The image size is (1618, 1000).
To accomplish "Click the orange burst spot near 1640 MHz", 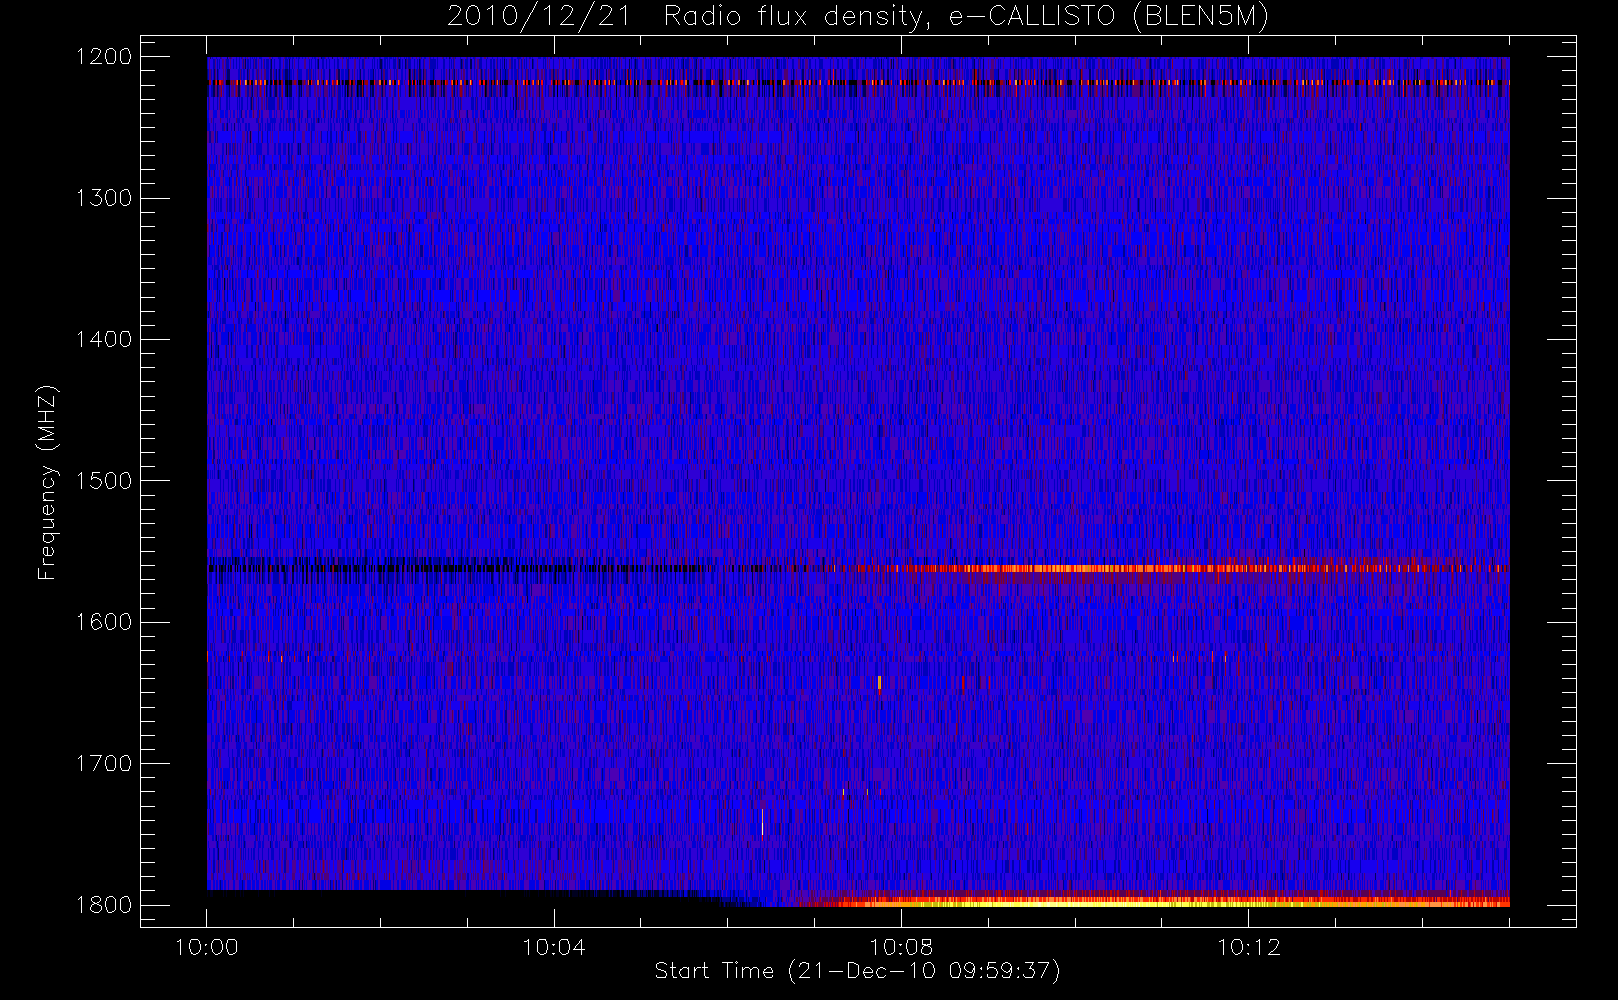I will click(x=879, y=683).
